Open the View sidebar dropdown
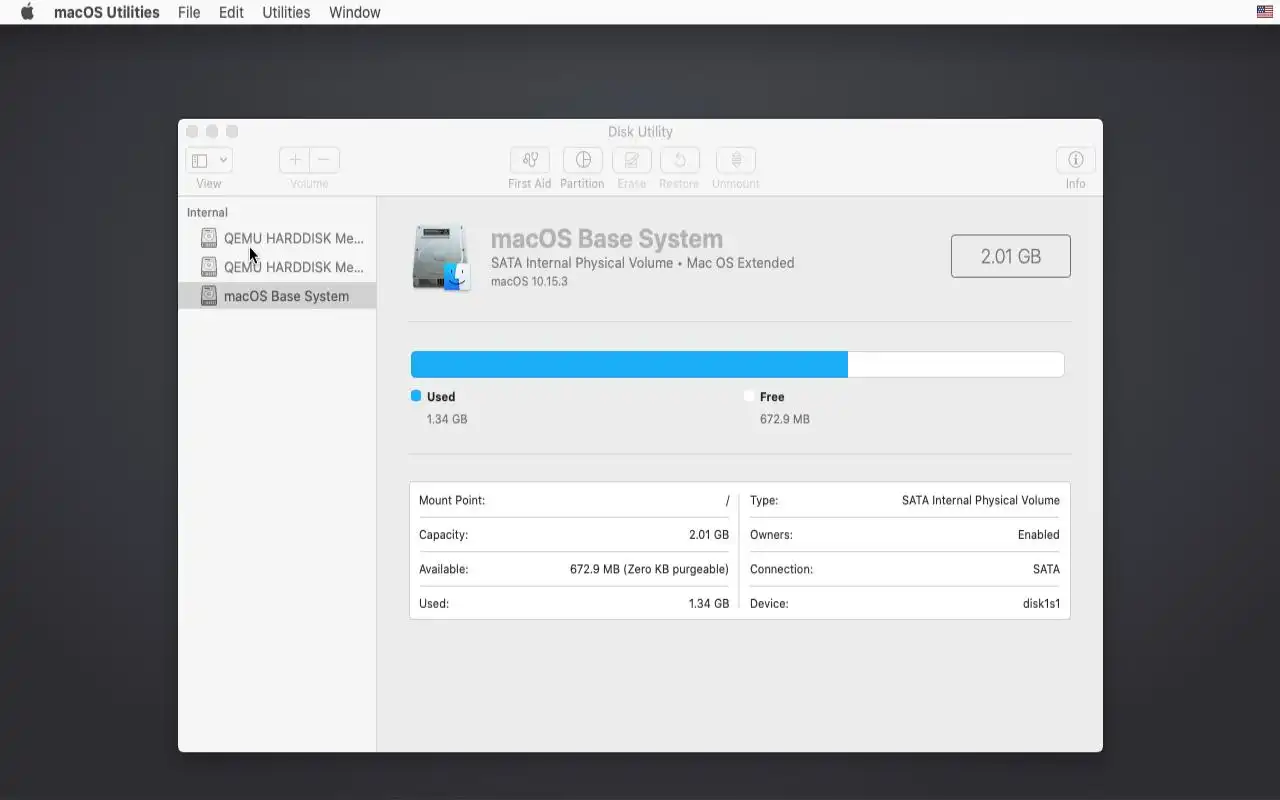 [x=209, y=160]
